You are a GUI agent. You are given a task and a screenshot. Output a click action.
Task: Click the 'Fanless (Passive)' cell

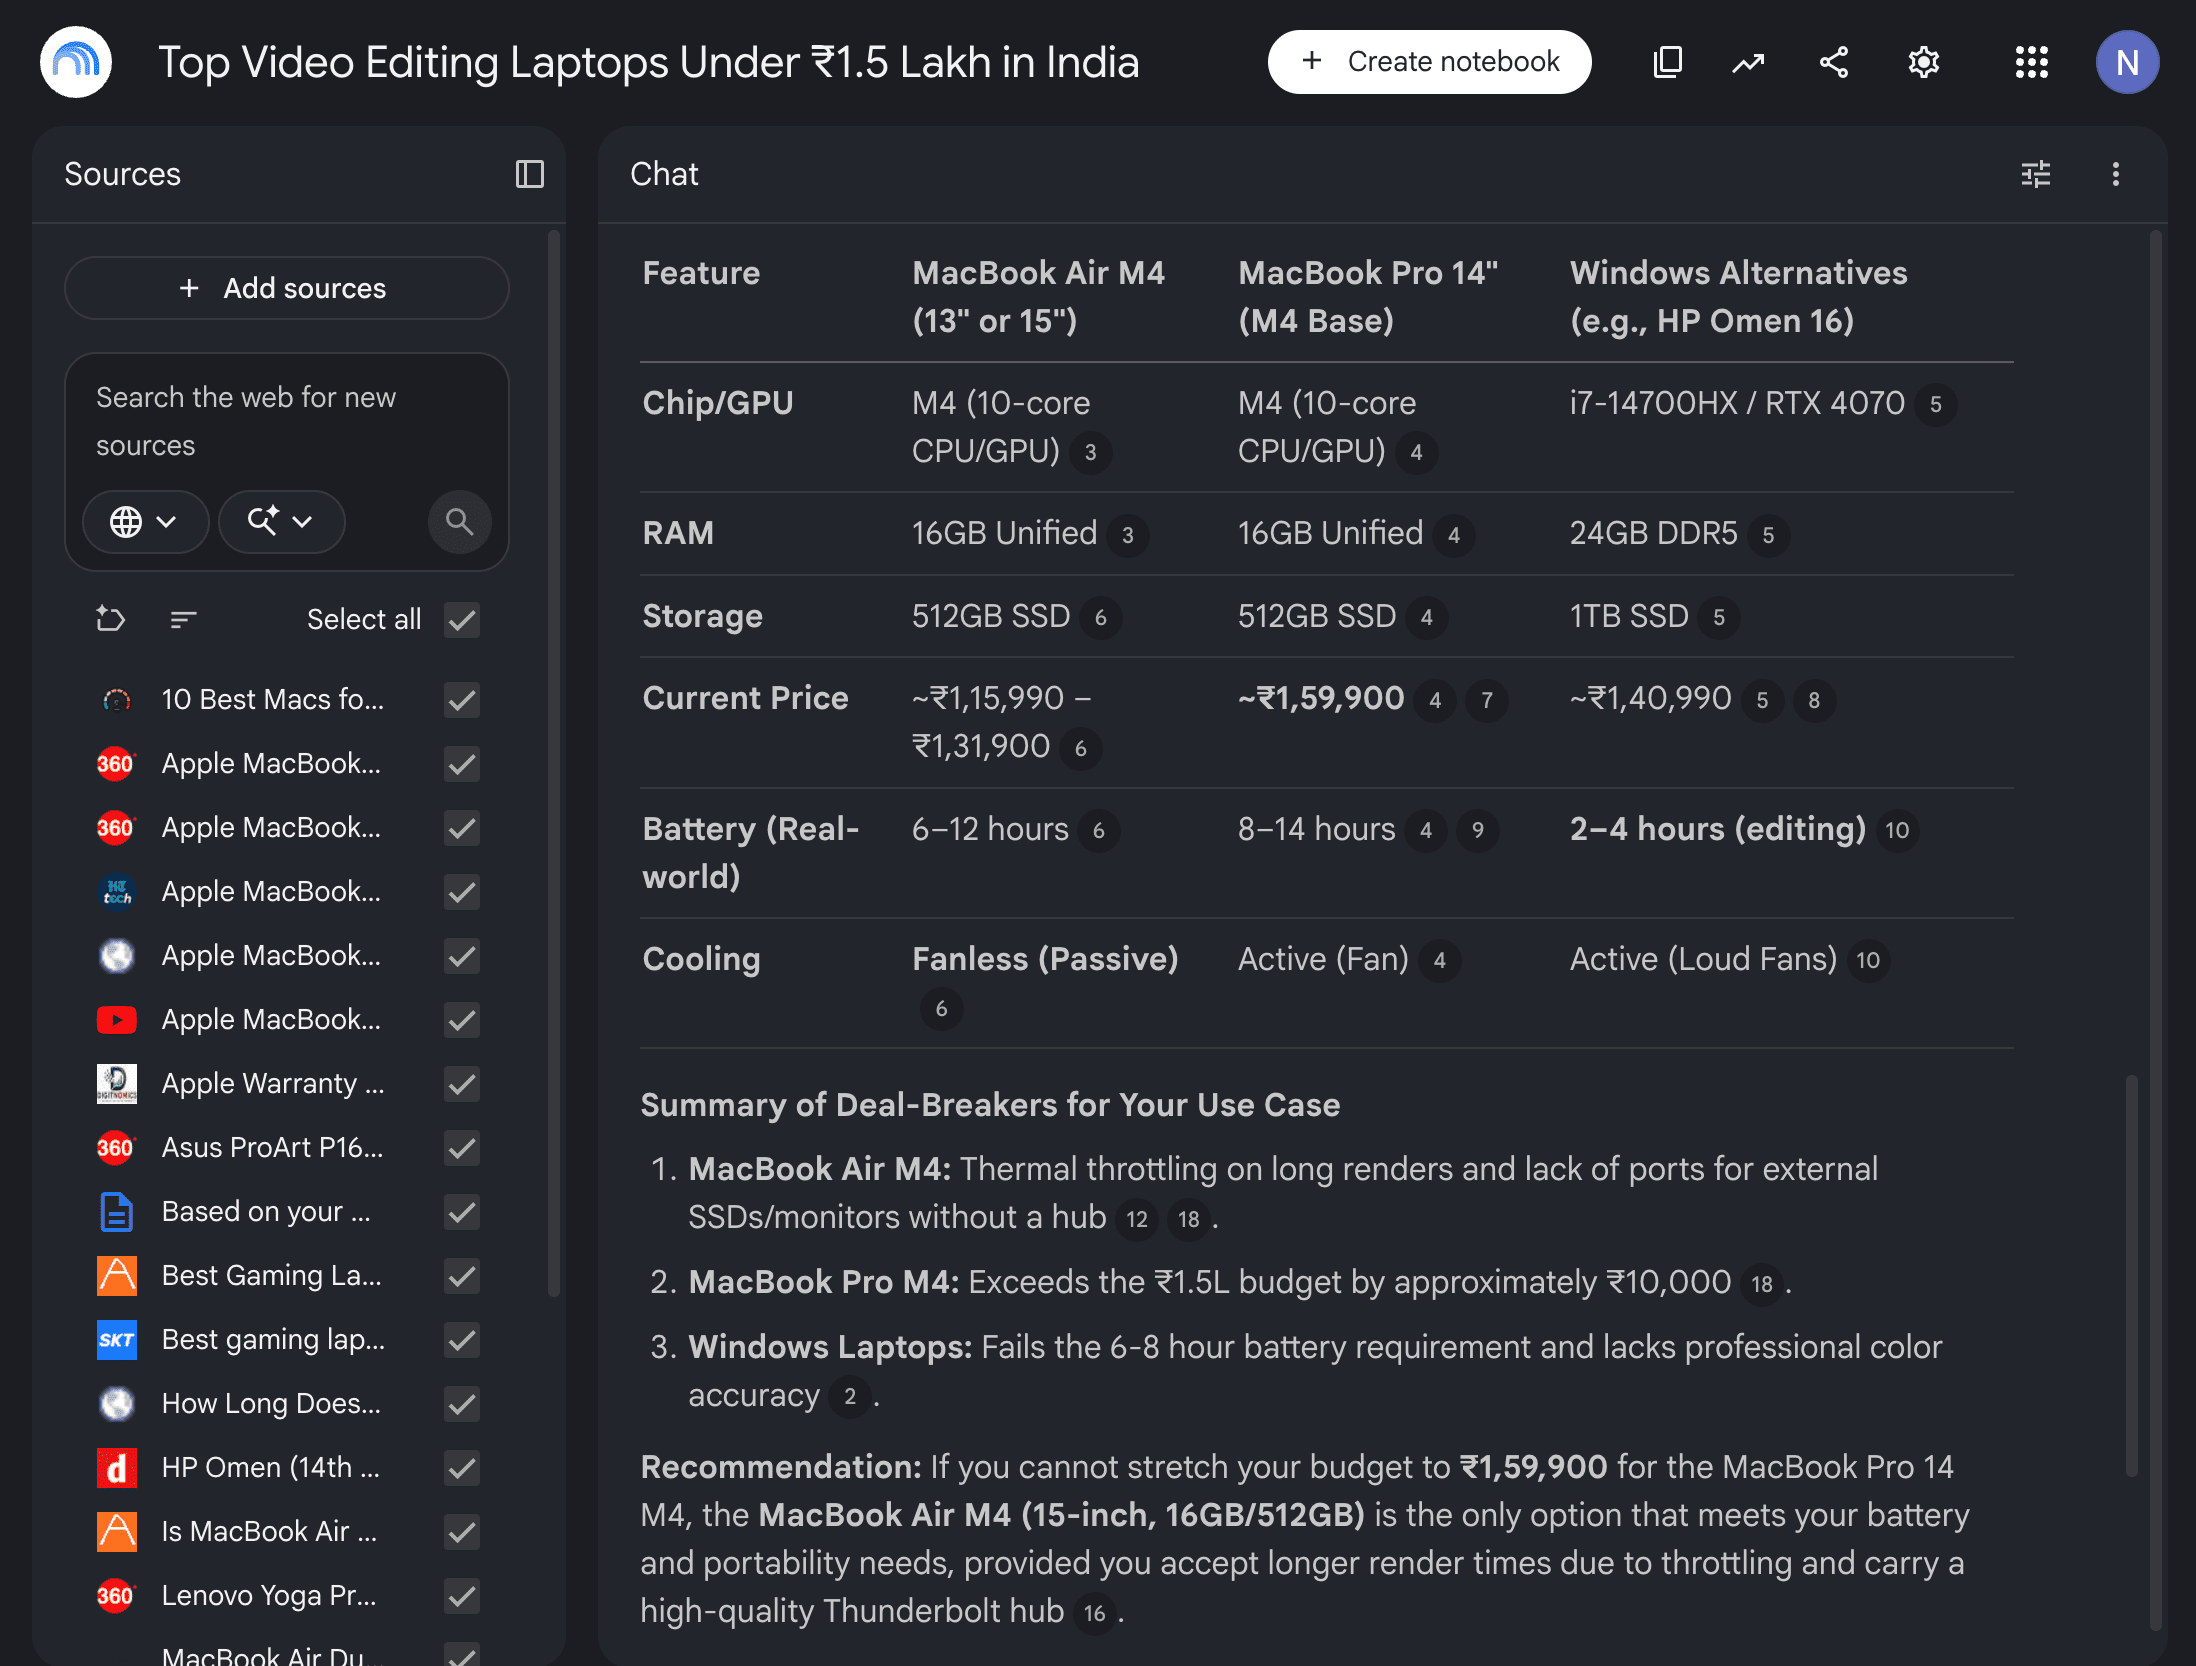click(1045, 959)
